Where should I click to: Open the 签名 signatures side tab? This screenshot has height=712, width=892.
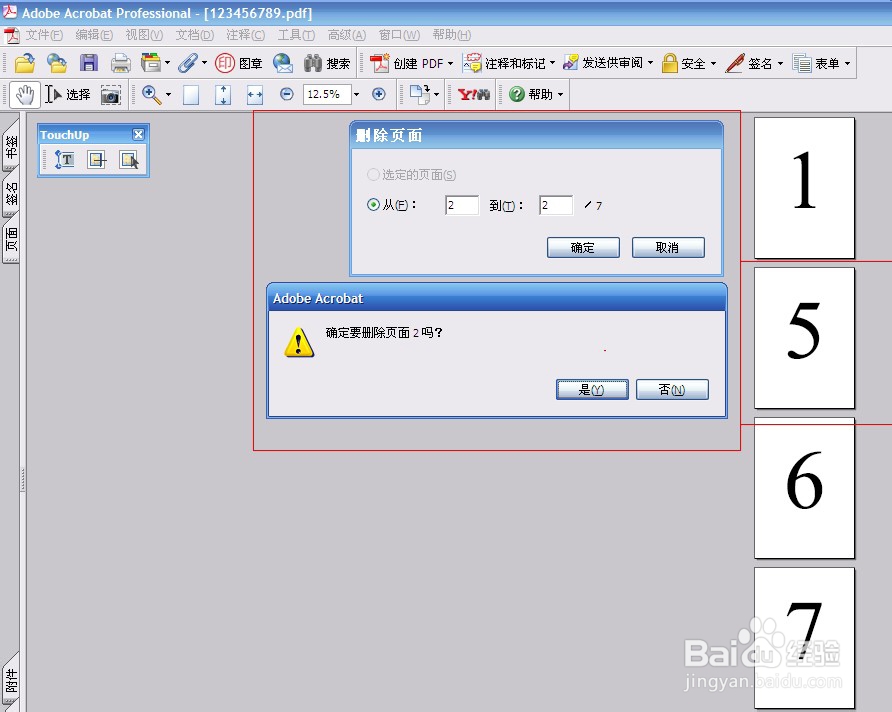coord(11,193)
